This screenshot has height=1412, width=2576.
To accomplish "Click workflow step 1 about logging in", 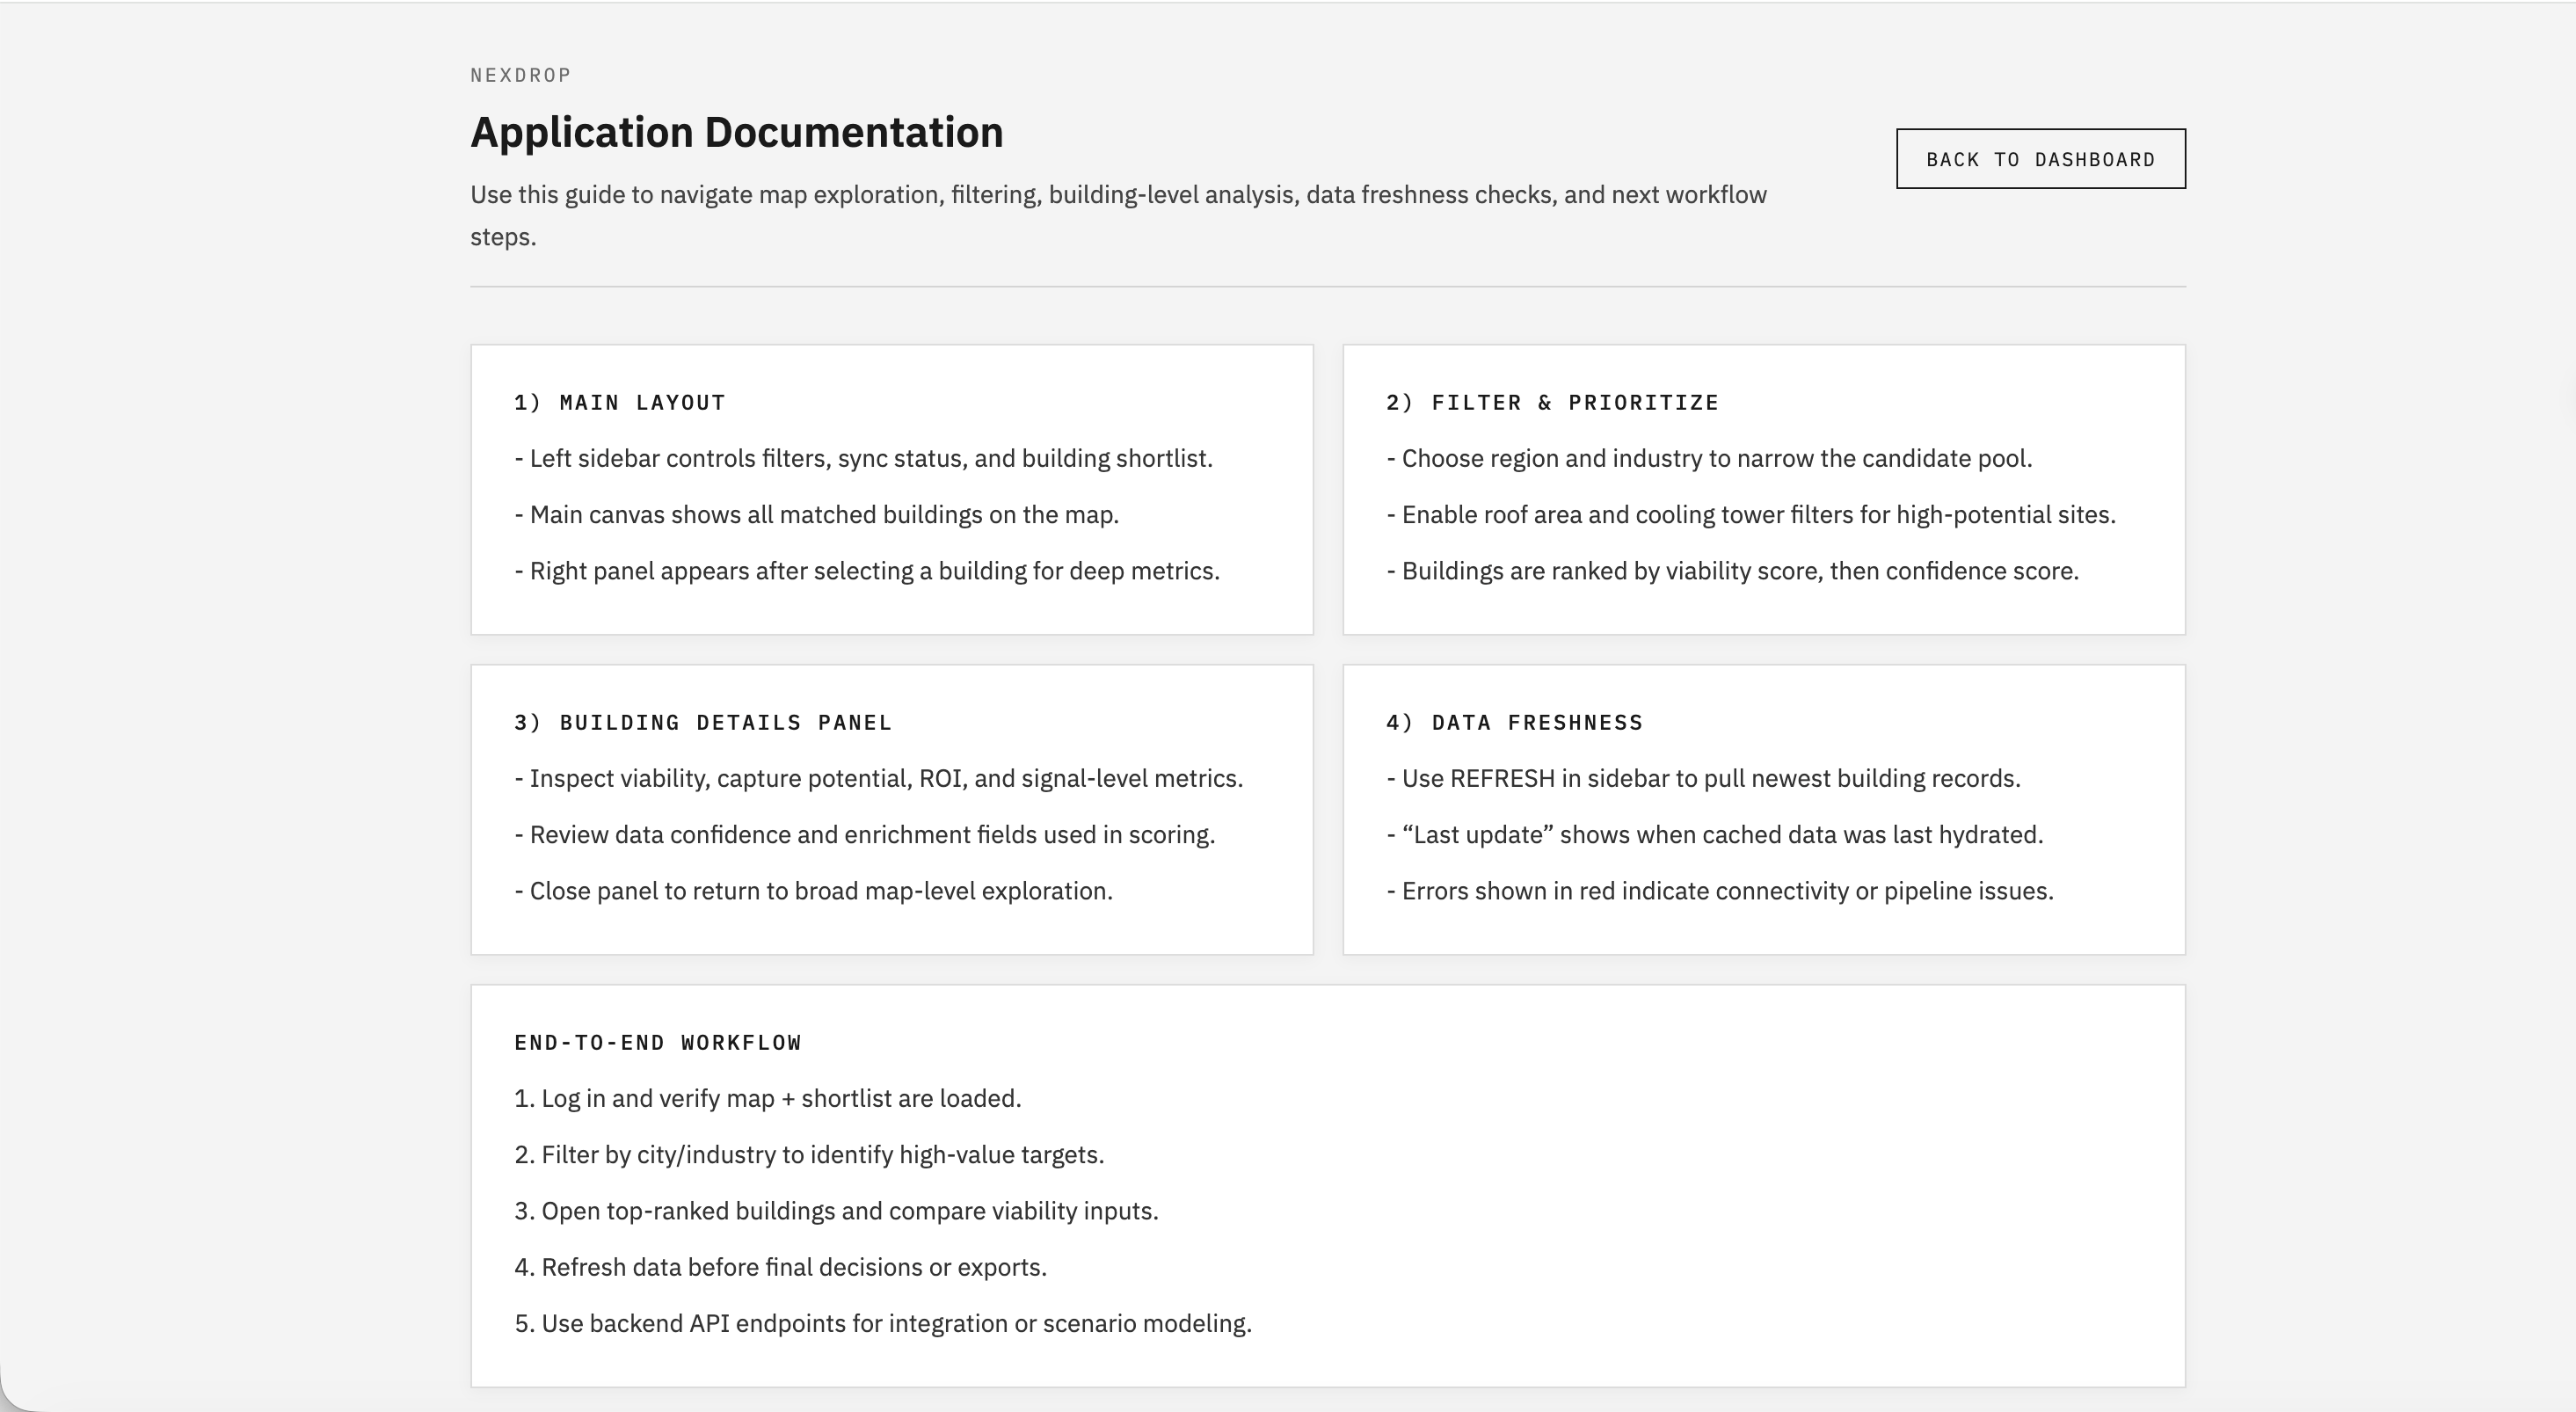I will pos(767,1099).
